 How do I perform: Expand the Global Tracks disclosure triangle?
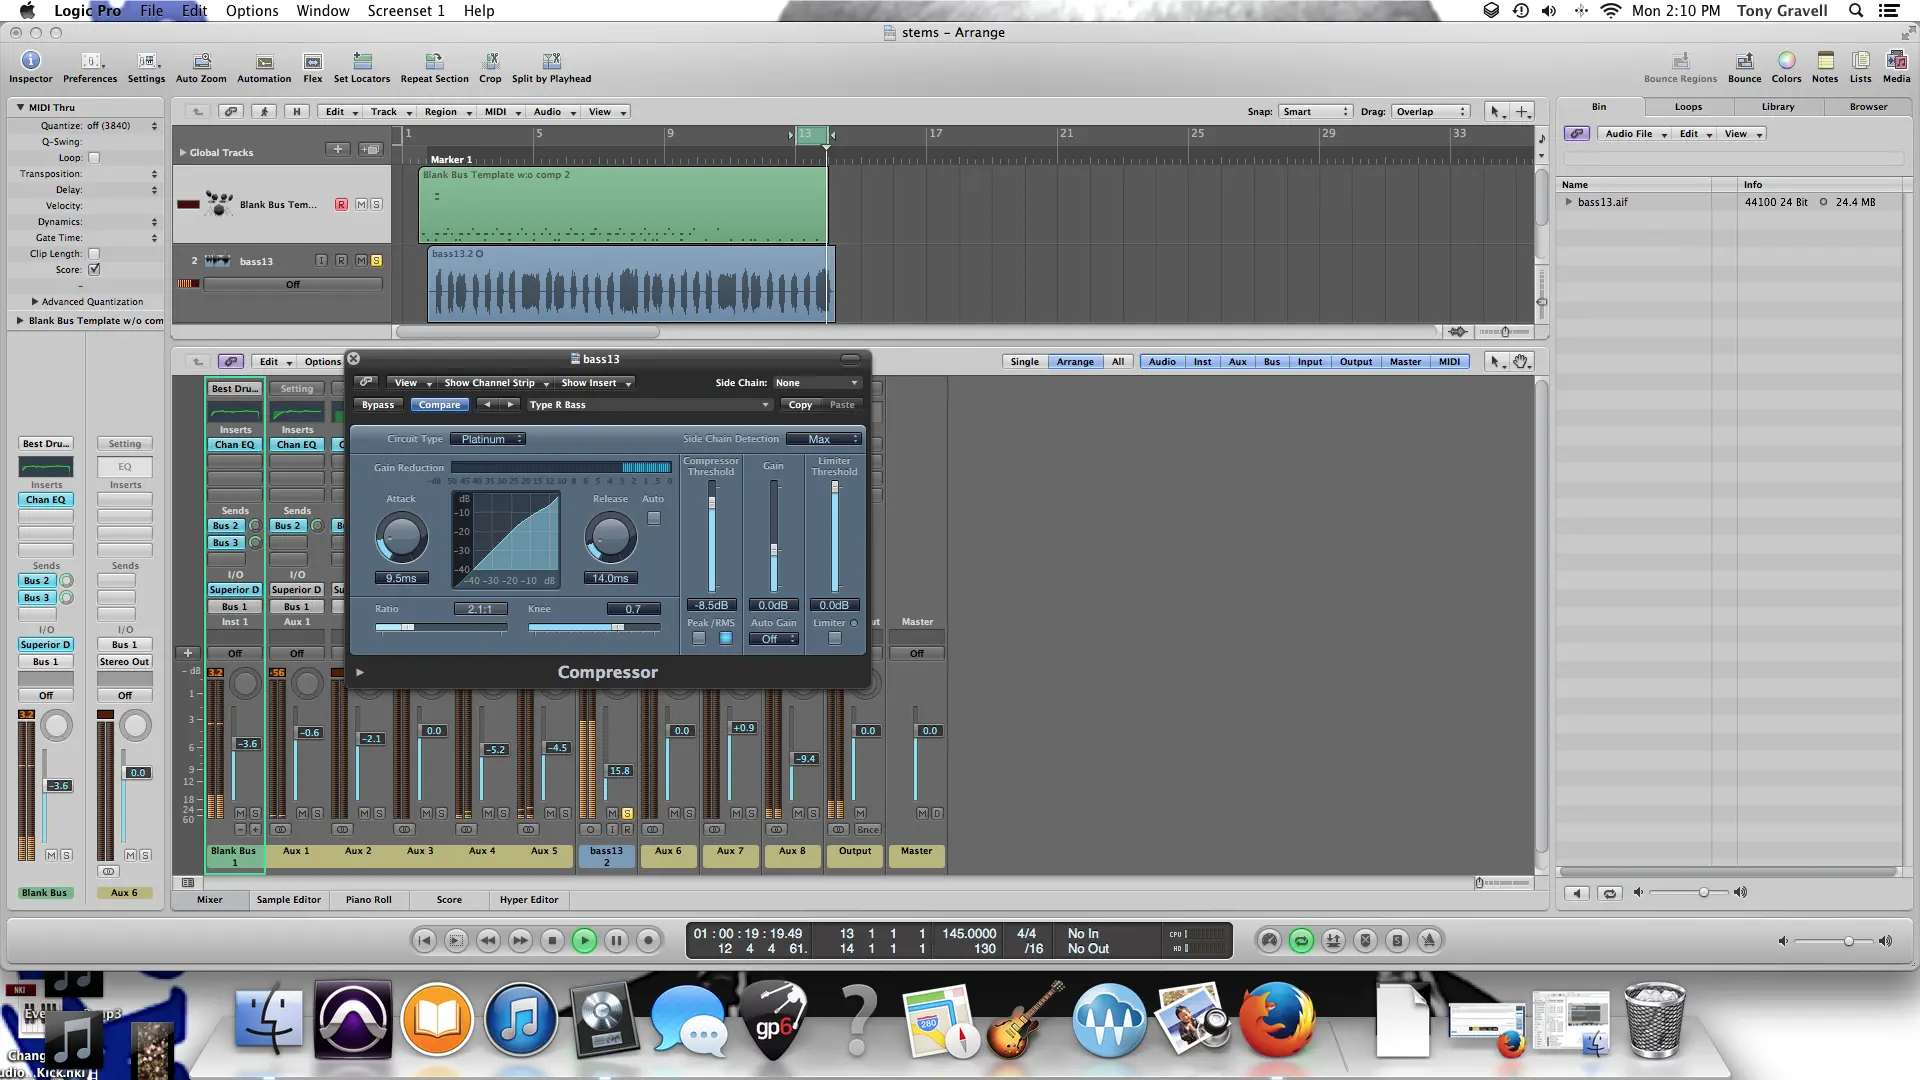click(183, 153)
